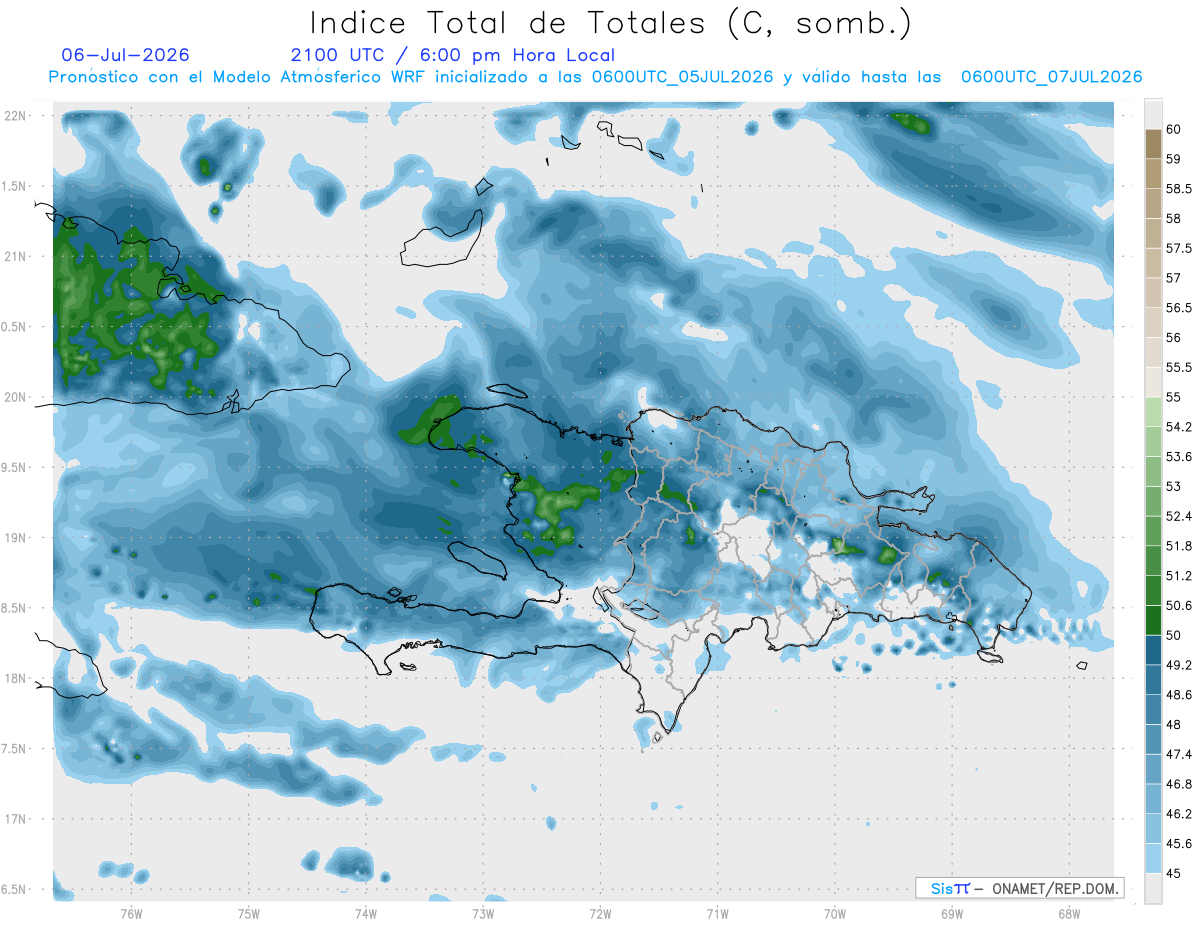Pick the dark blue swatch between 49.2 and 50

1153,651
